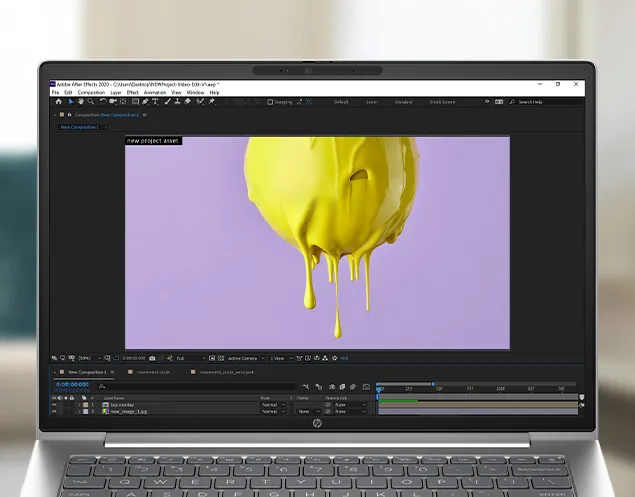
Task: Click the timeline current time indicator
Action: 378,388
